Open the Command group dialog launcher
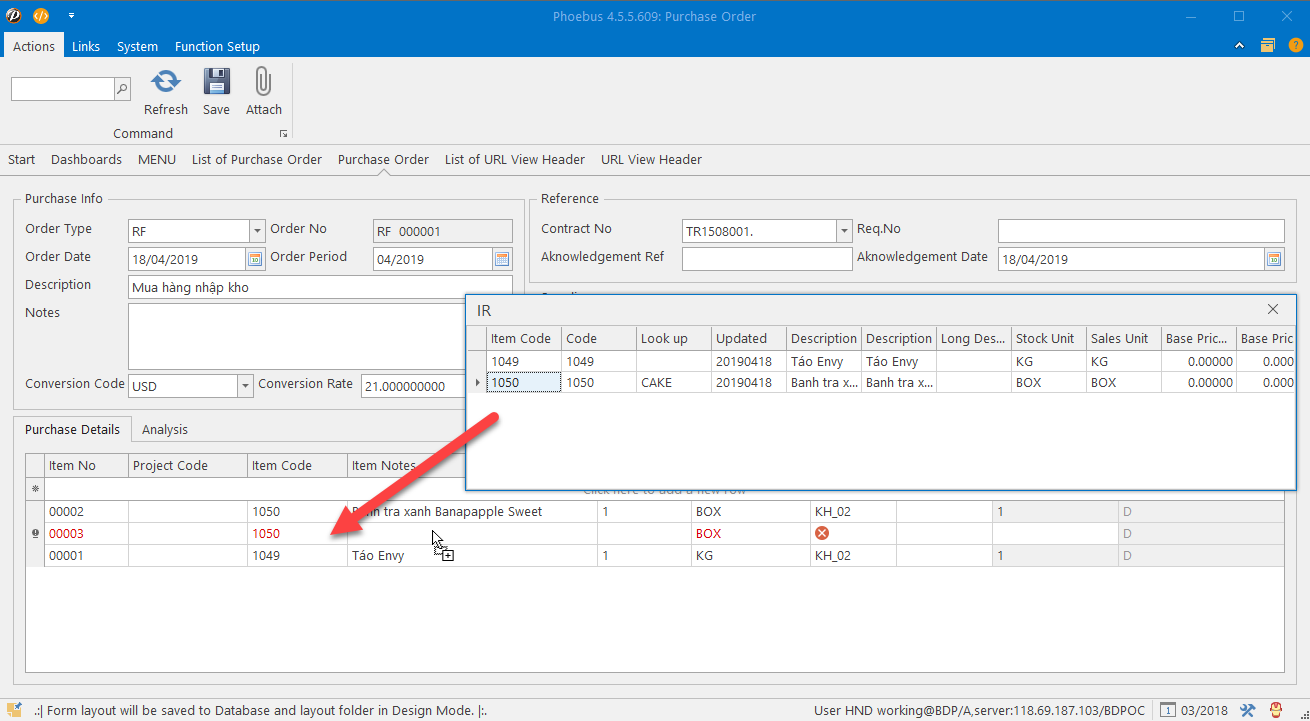The height and width of the screenshot is (721, 1310). (283, 134)
